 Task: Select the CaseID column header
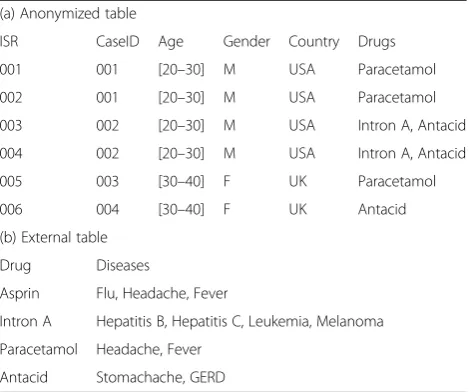pos(118,42)
